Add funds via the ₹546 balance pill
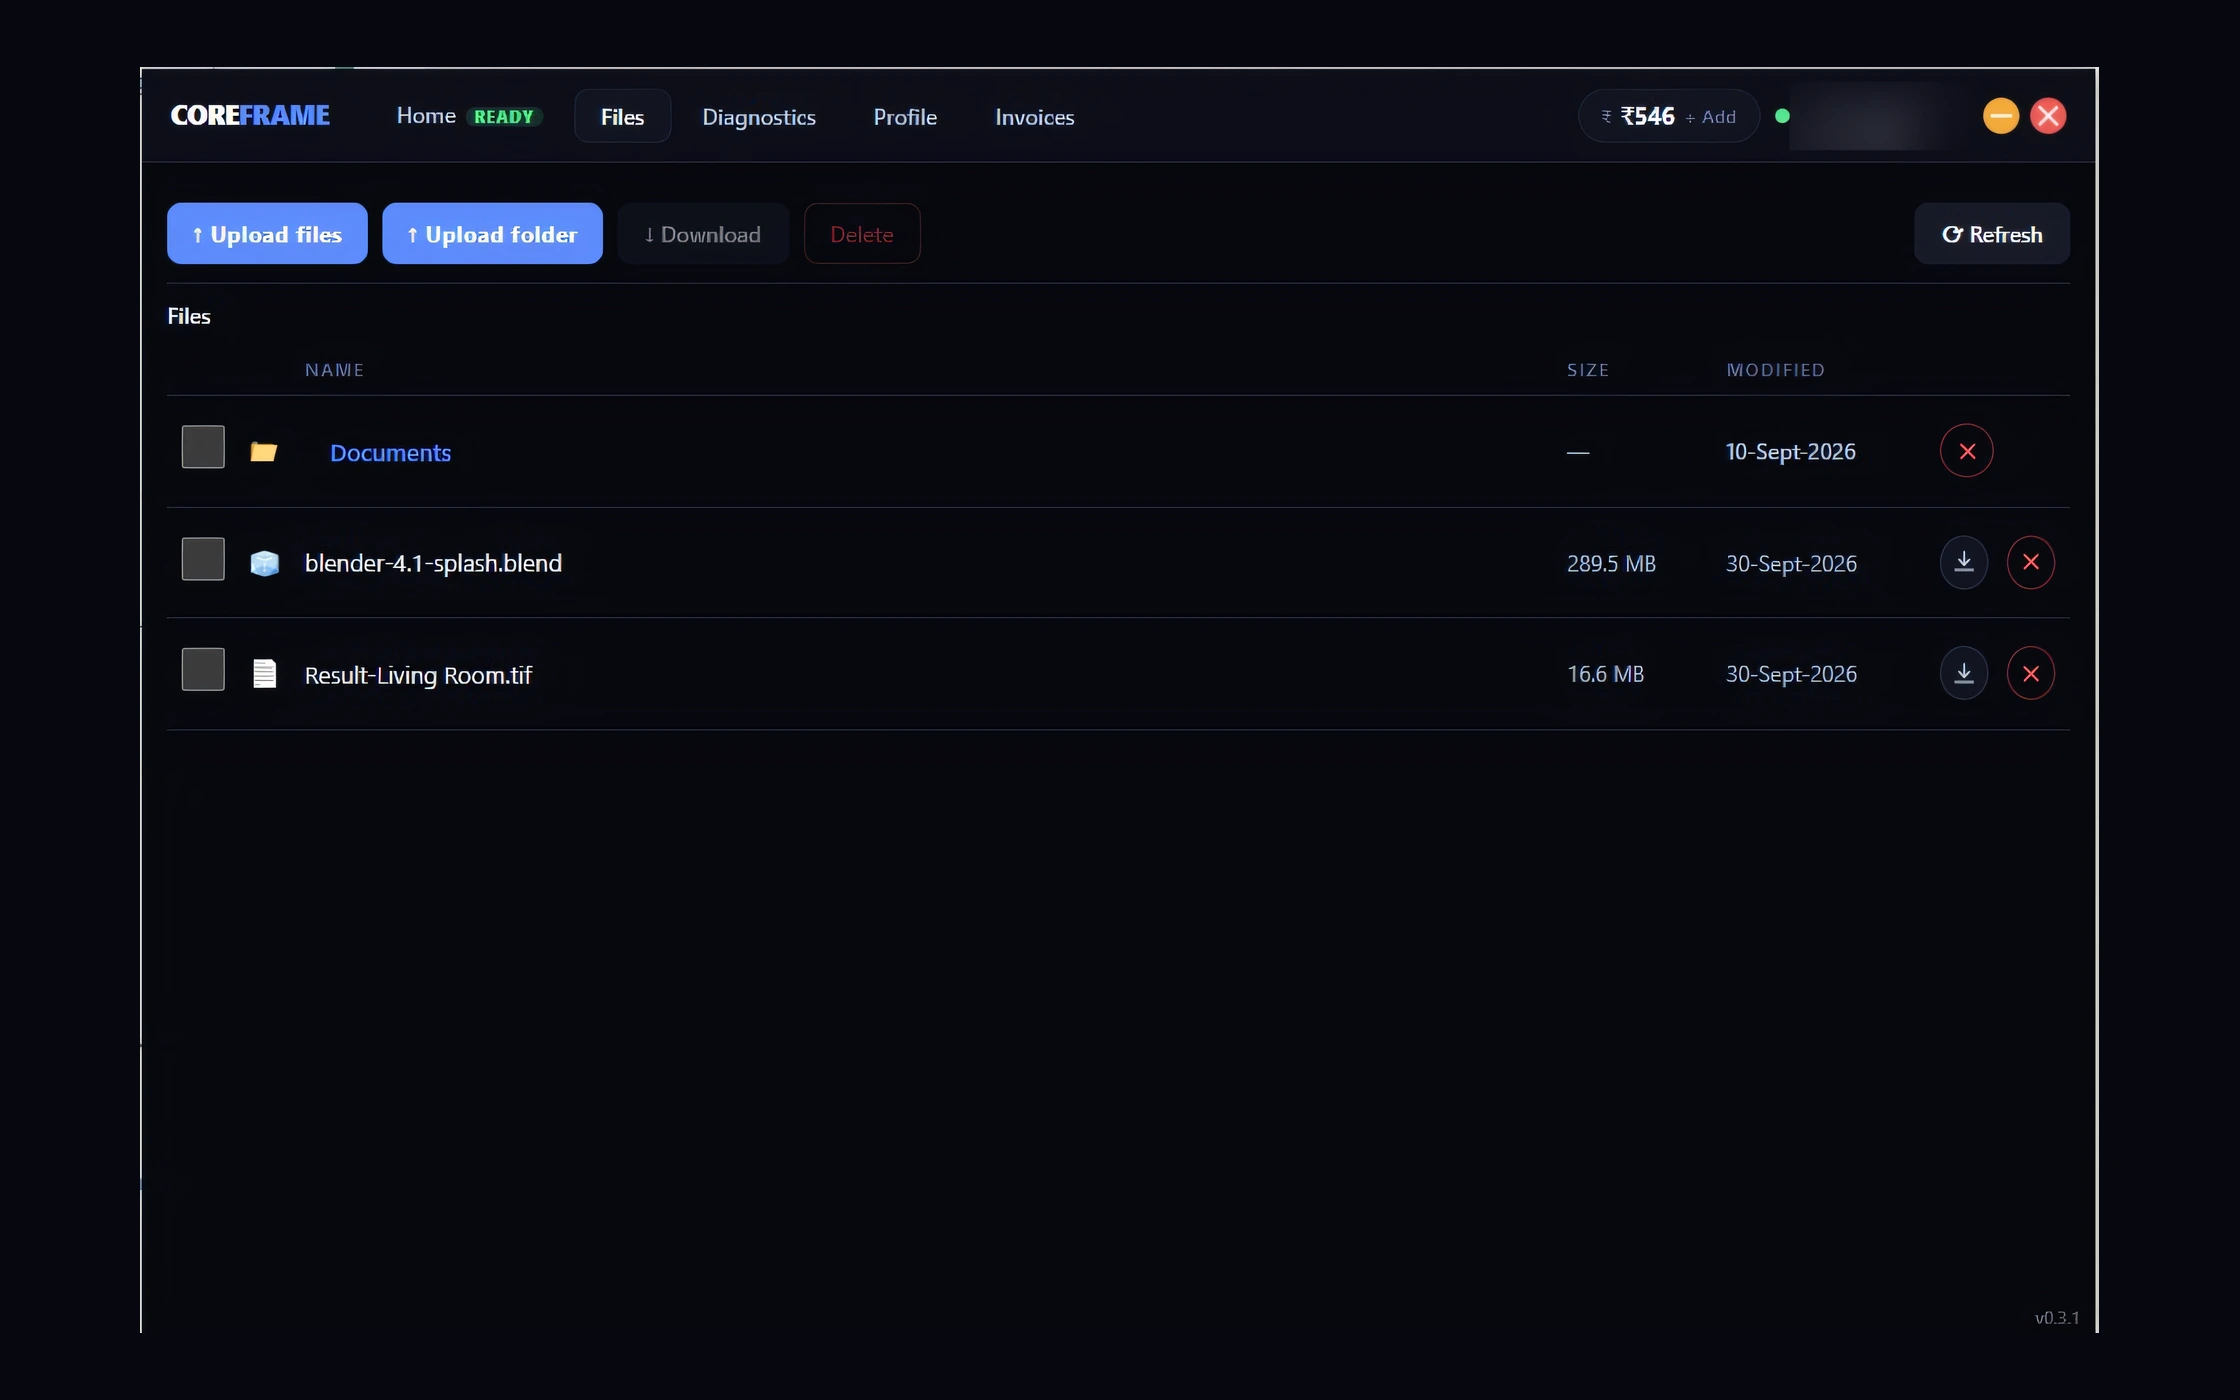Viewport: 2240px width, 1400px height. point(1668,116)
